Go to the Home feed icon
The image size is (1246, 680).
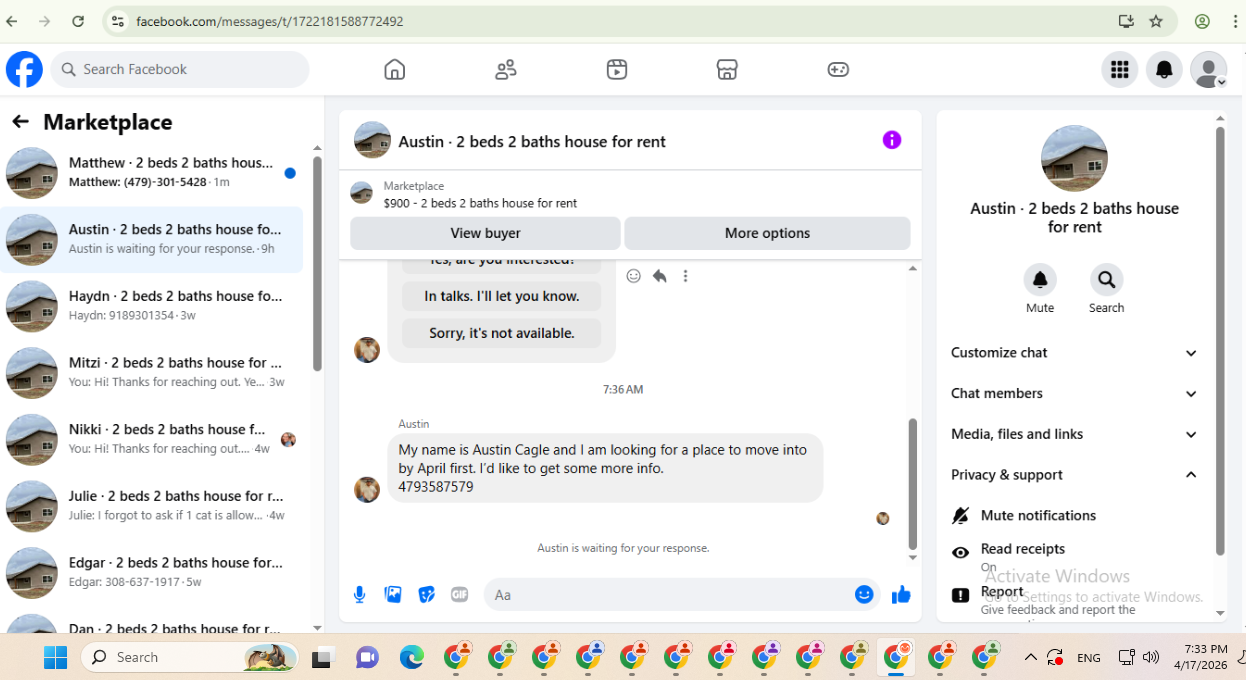coord(395,69)
